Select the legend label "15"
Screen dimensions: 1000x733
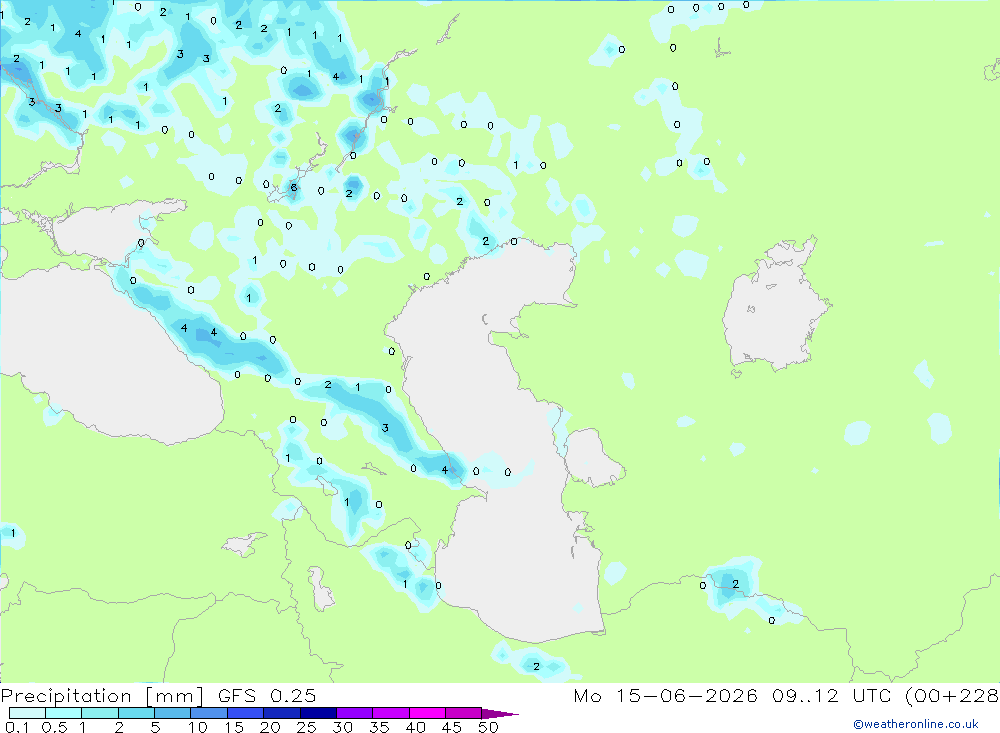pyautogui.click(x=234, y=727)
